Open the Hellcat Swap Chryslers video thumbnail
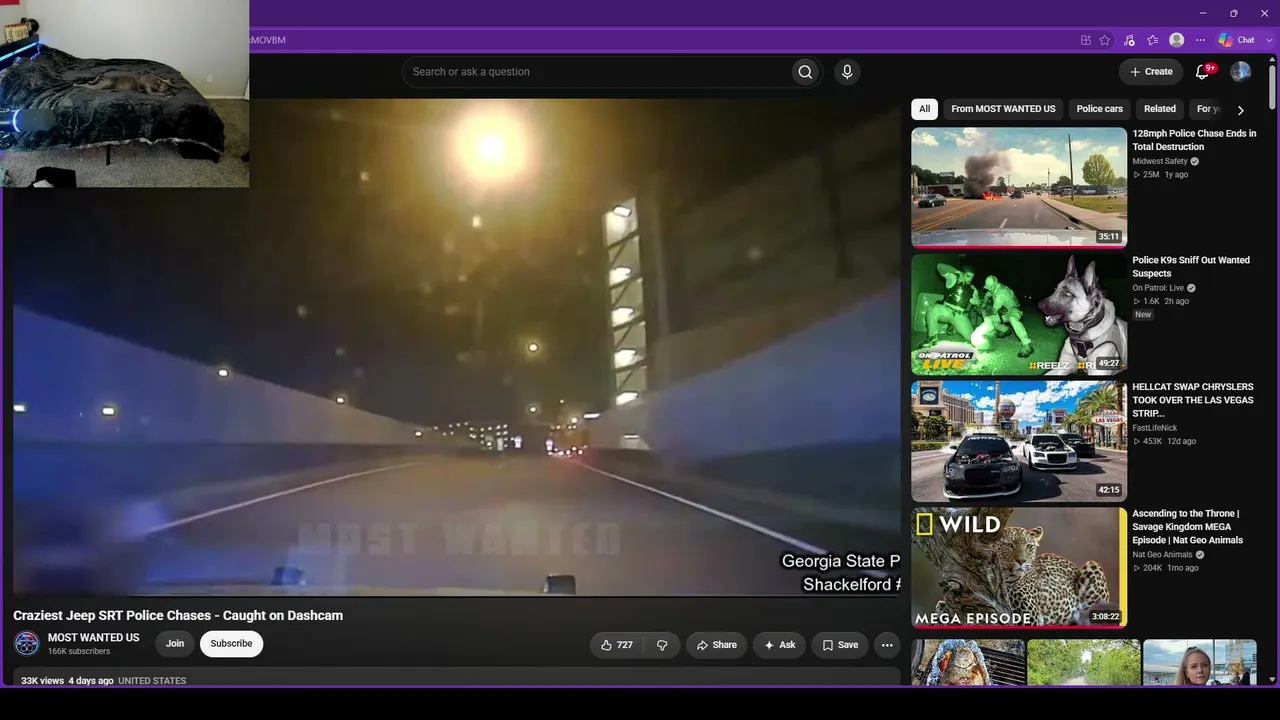1280x720 pixels. tap(1019, 441)
